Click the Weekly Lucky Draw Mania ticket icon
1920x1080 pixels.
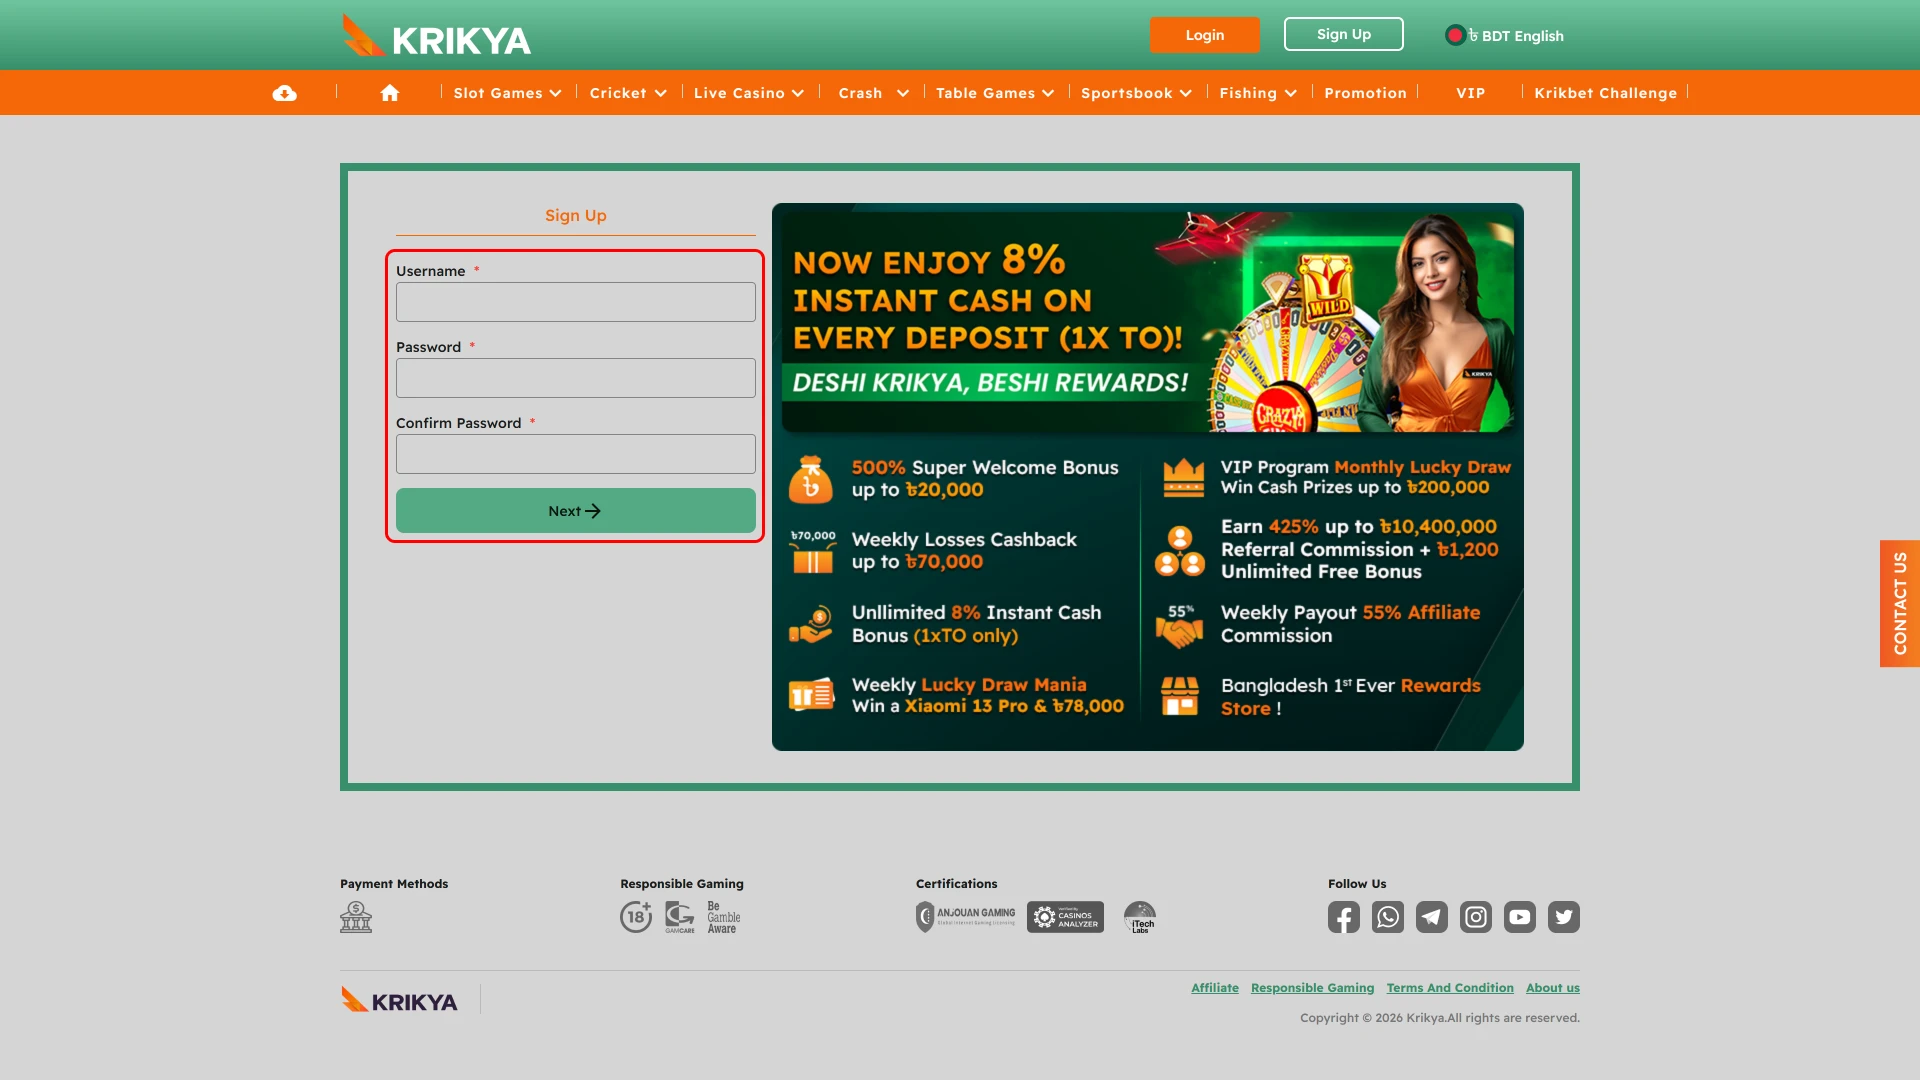point(811,694)
